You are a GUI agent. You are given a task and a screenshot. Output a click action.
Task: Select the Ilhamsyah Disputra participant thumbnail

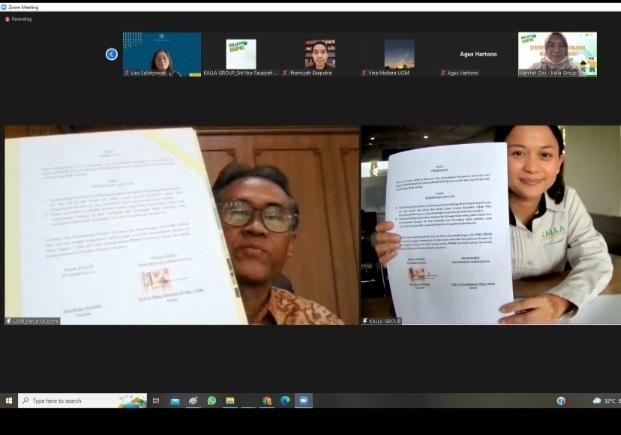tap(320, 54)
